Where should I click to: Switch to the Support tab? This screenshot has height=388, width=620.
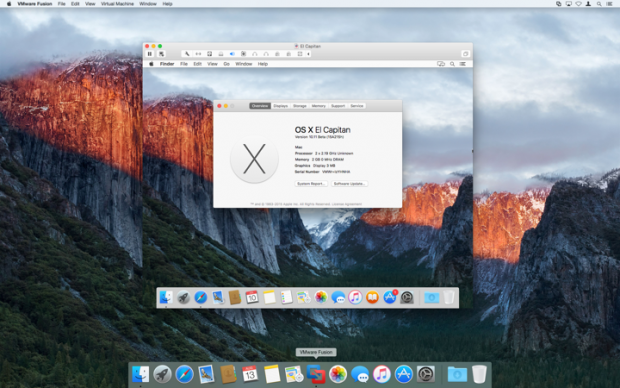click(x=338, y=106)
